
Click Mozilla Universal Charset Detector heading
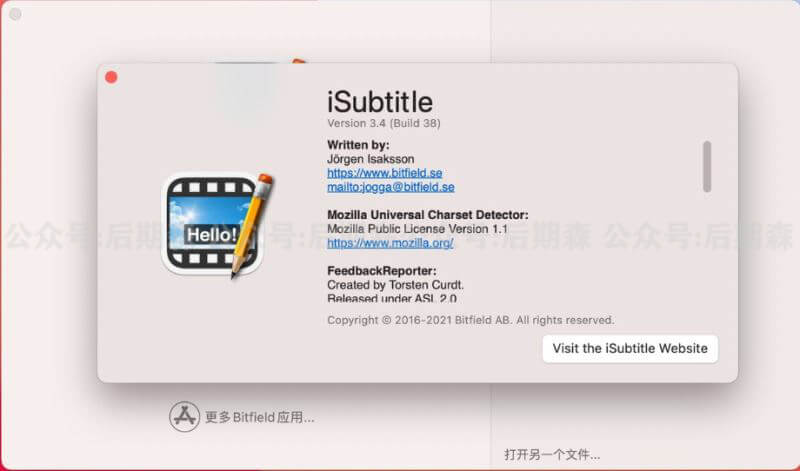pos(428,215)
